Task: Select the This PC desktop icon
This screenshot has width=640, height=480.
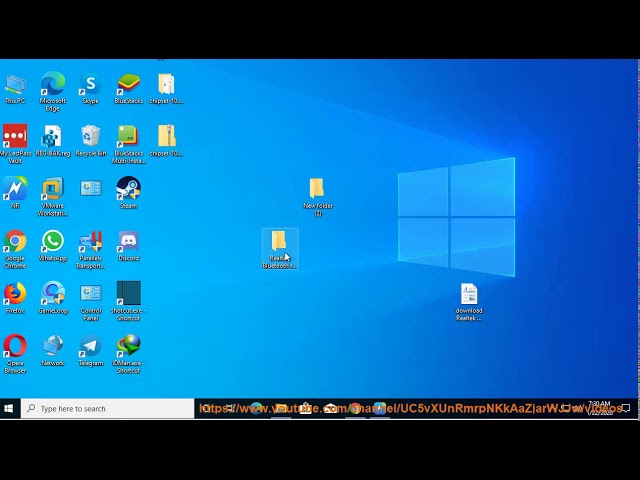Action: click(x=15, y=89)
